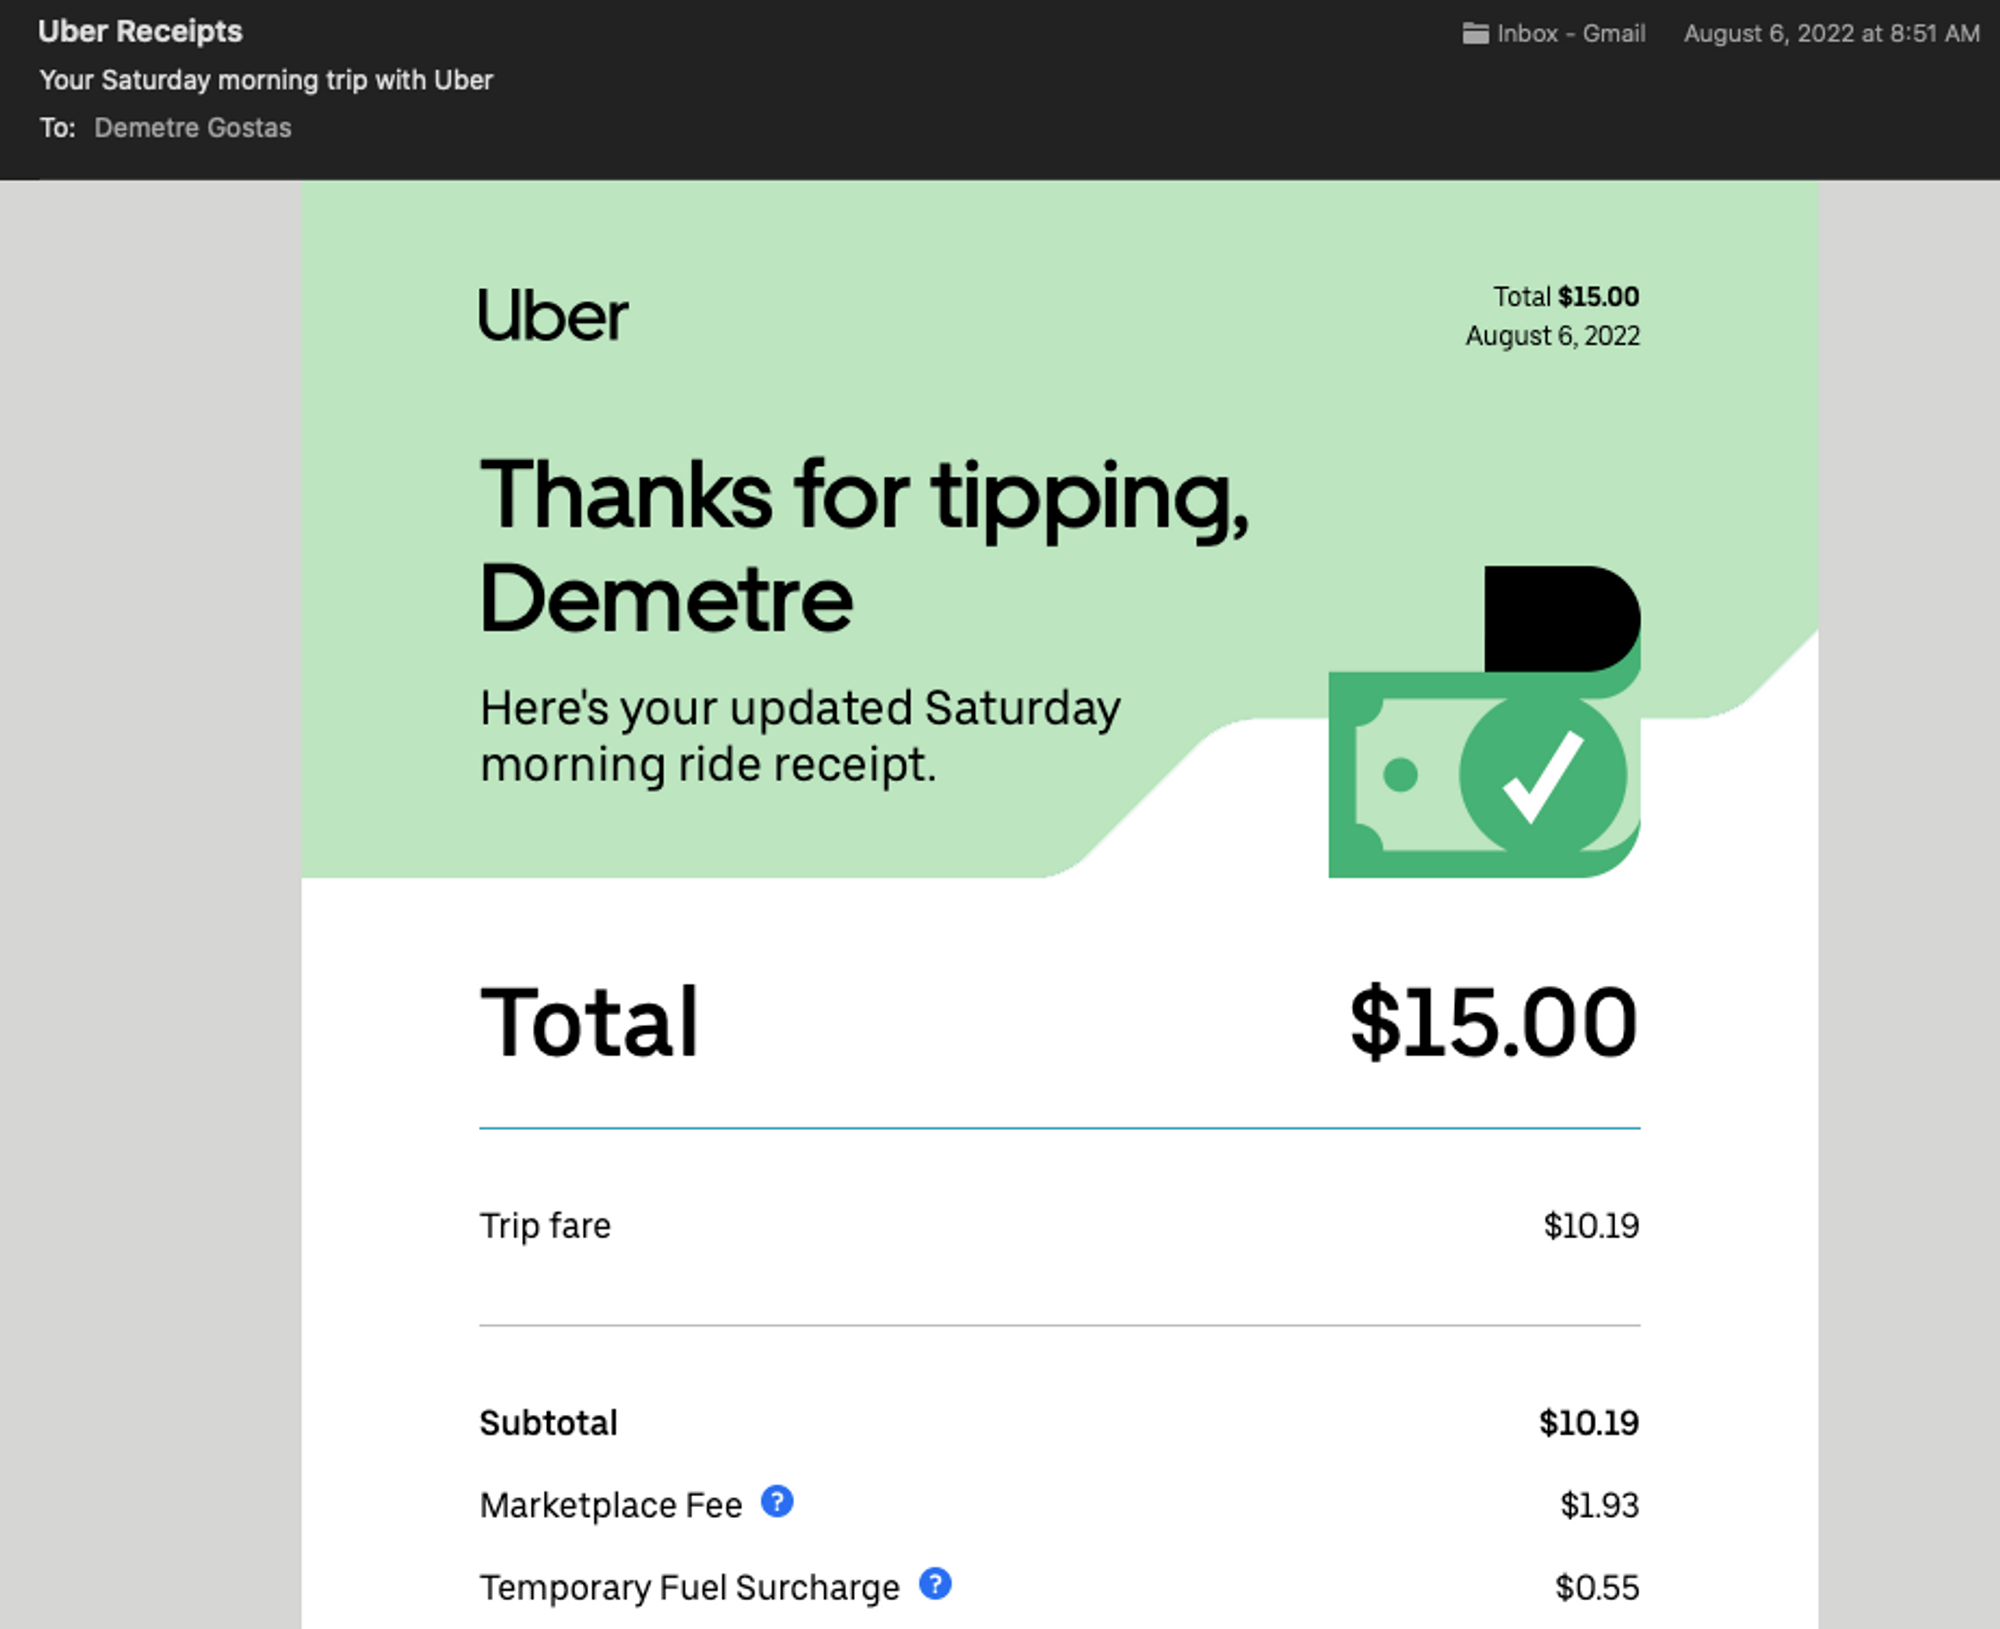Image resolution: width=2000 pixels, height=1629 pixels.
Task: Click the Temporary Fuel Surcharge info icon
Action: (x=935, y=1584)
